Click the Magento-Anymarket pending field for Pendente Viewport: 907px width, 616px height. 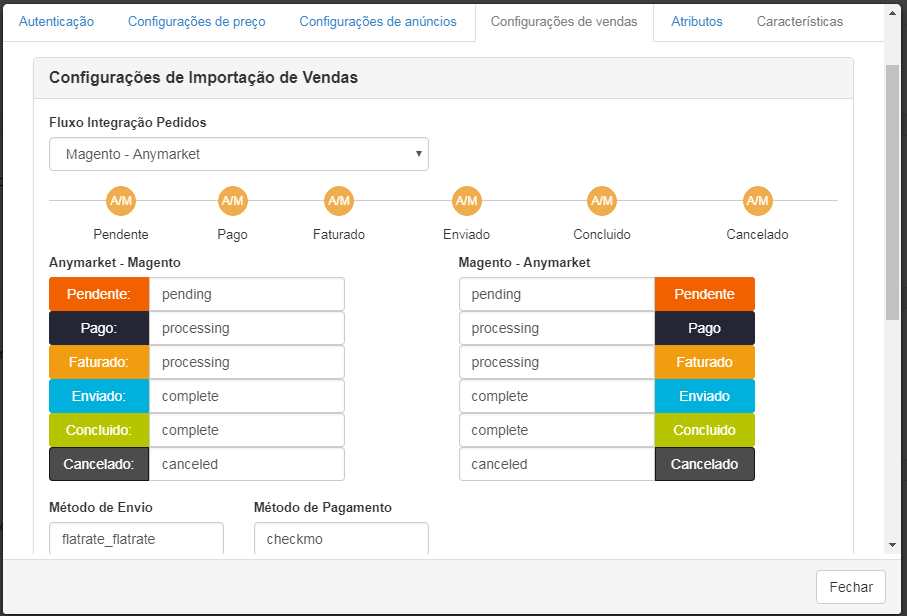click(x=557, y=294)
